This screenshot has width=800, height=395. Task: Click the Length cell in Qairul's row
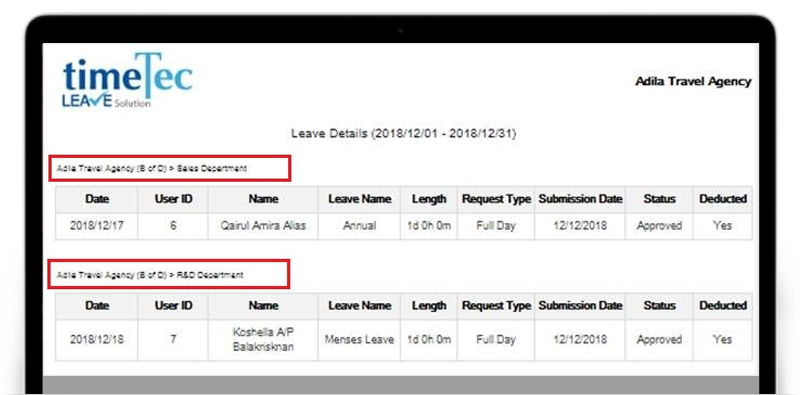pyautogui.click(x=429, y=226)
